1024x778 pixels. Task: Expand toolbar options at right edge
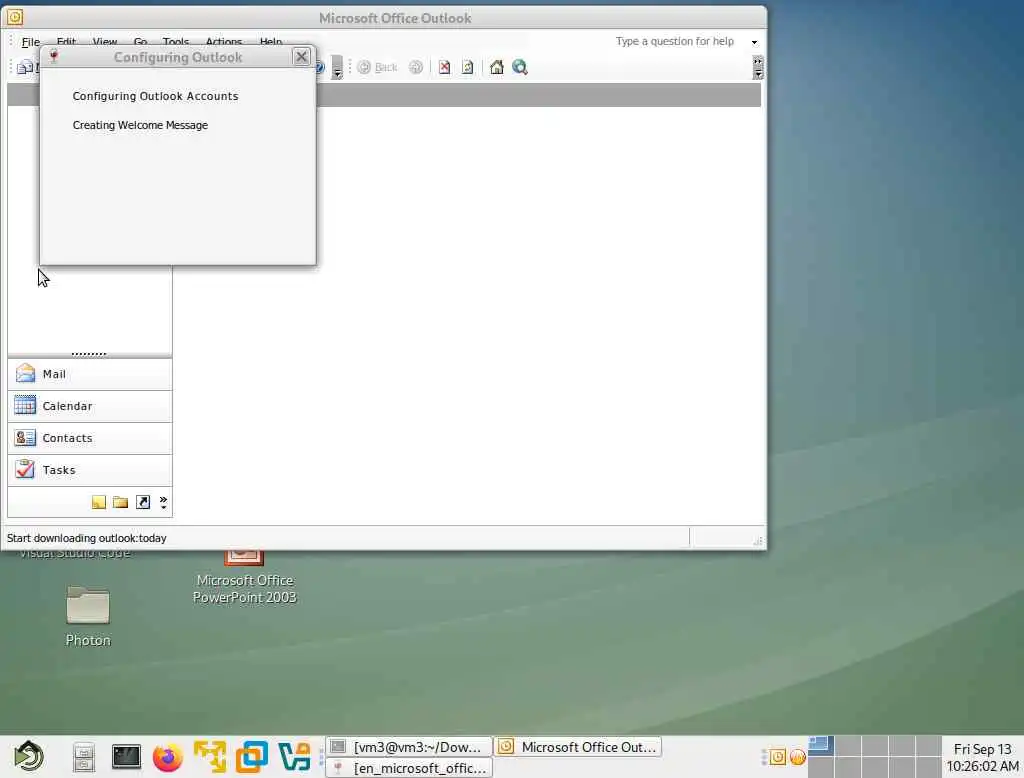coord(758,67)
